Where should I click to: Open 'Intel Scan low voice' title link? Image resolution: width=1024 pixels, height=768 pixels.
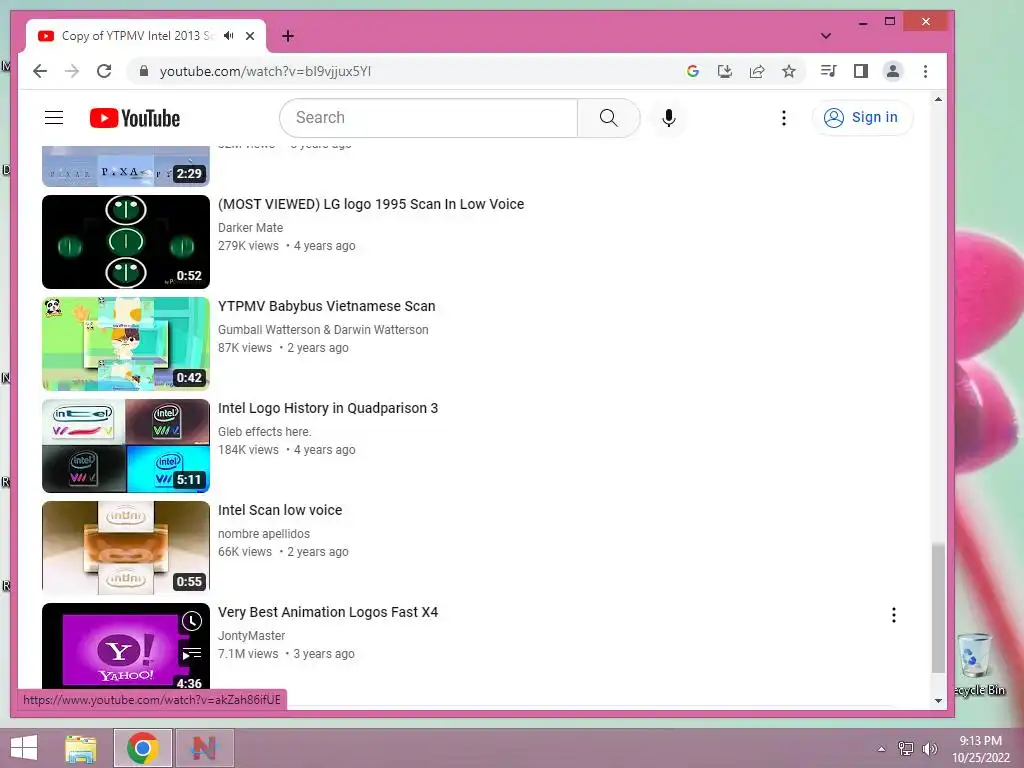[280, 509]
